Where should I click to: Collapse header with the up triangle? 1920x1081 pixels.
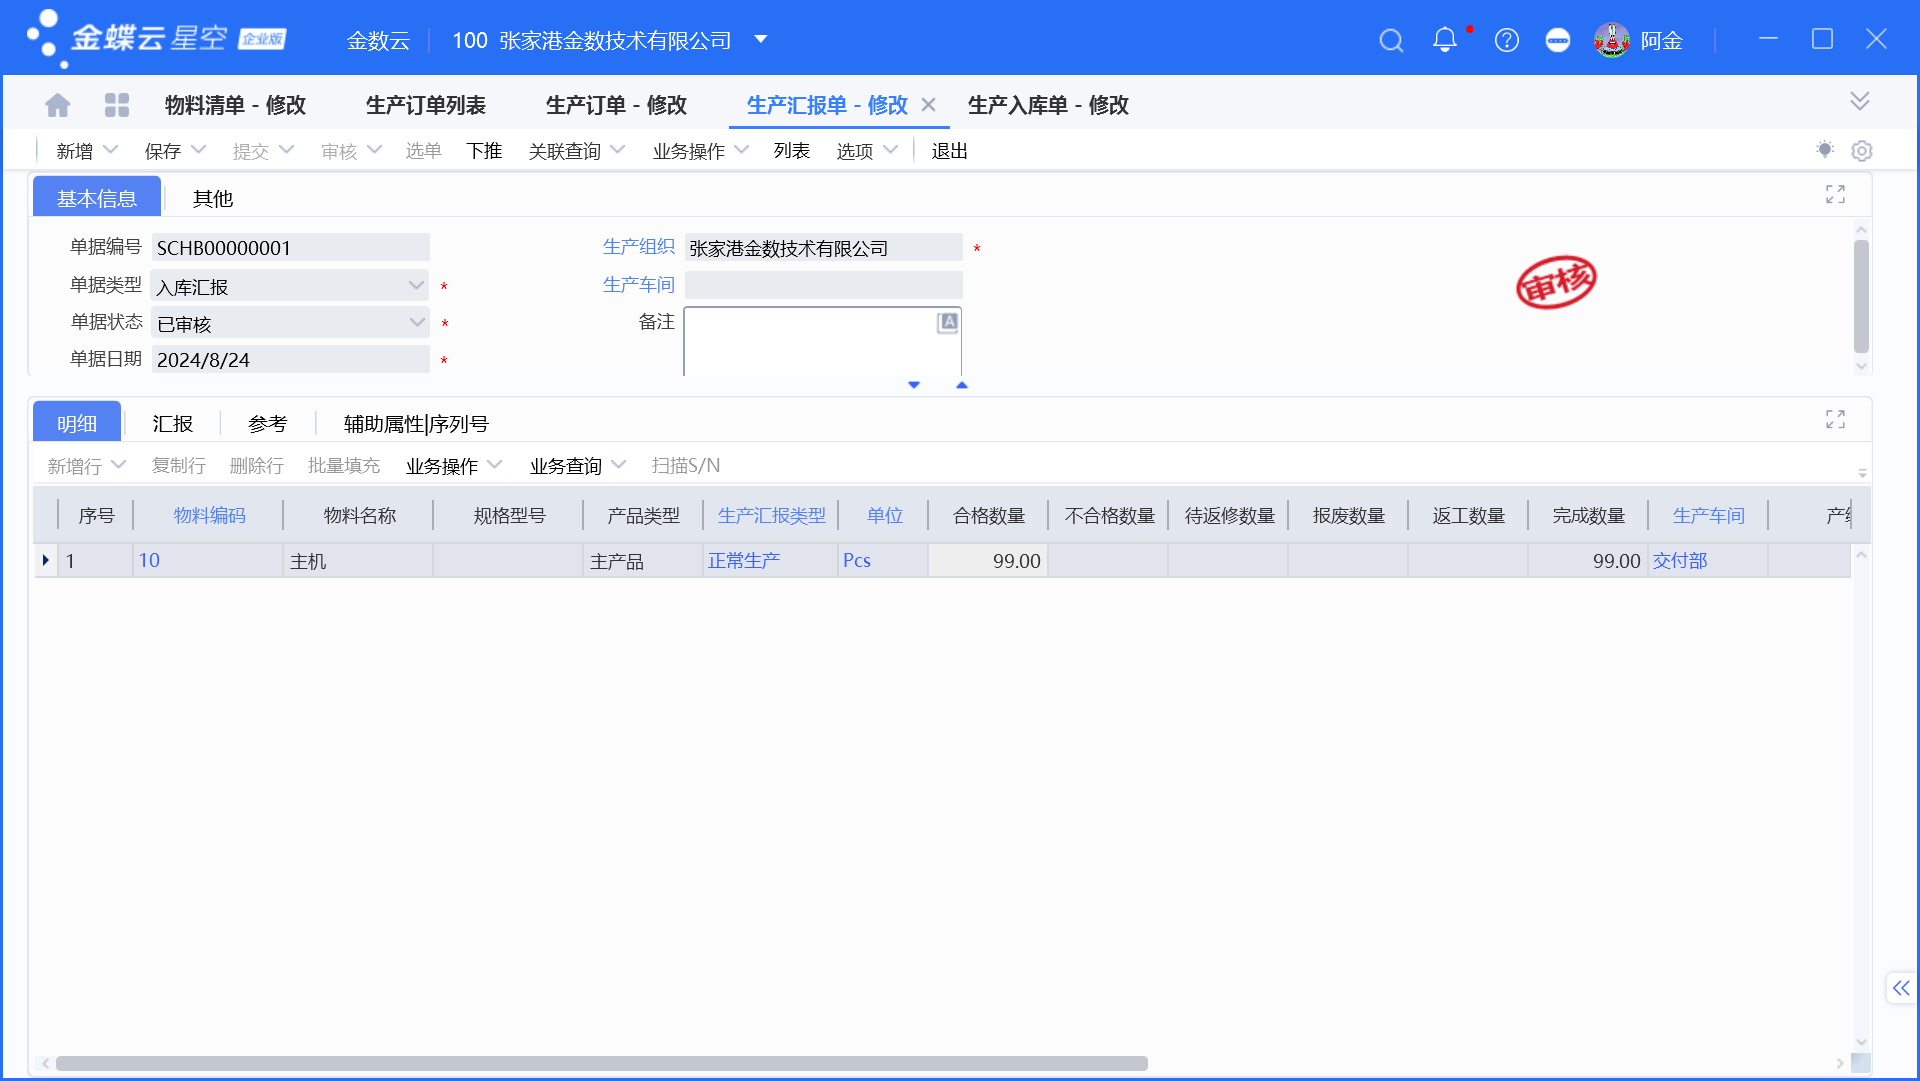point(962,385)
